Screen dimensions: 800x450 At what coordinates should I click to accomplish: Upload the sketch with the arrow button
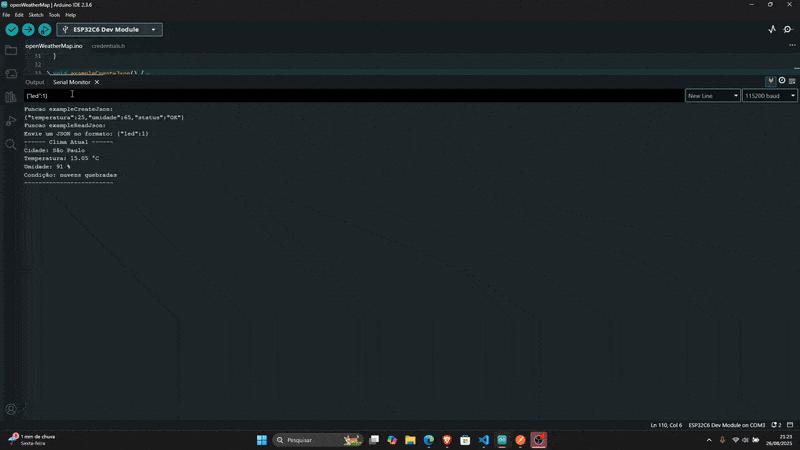pos(28,30)
